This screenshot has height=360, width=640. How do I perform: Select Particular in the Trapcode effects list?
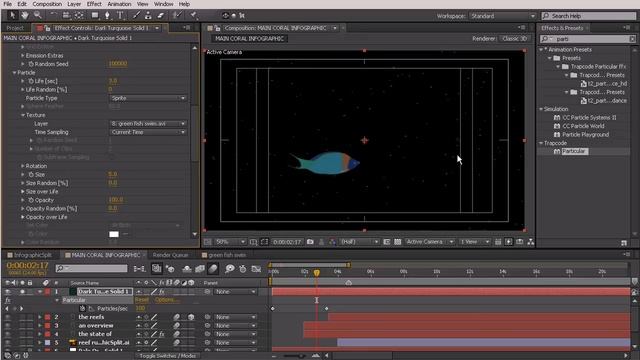pyautogui.click(x=575, y=151)
